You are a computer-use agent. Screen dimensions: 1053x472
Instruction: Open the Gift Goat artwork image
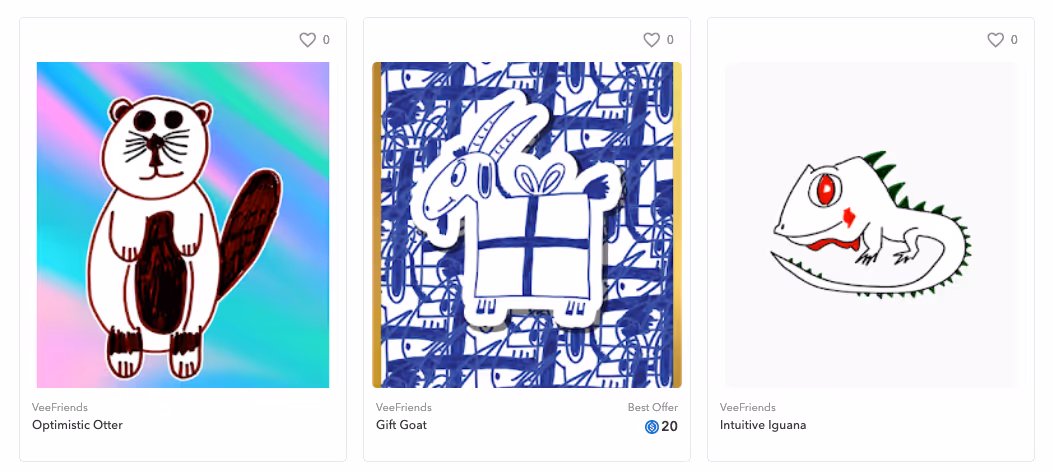tap(527, 225)
